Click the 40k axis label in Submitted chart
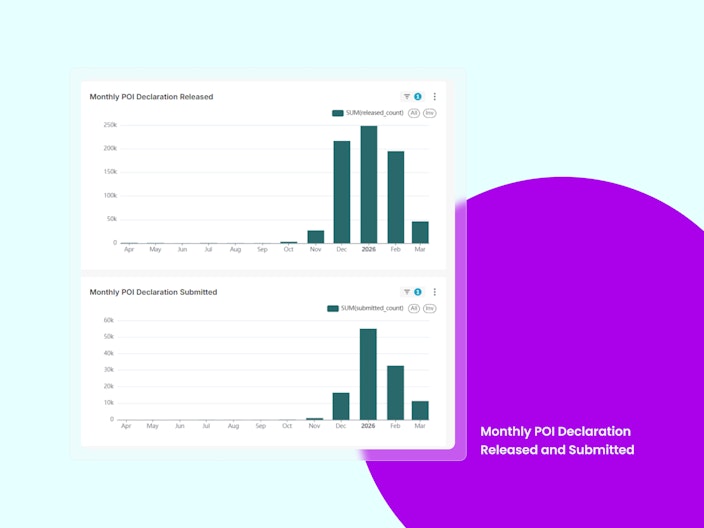Image resolution: width=704 pixels, height=528 pixels. (x=109, y=353)
